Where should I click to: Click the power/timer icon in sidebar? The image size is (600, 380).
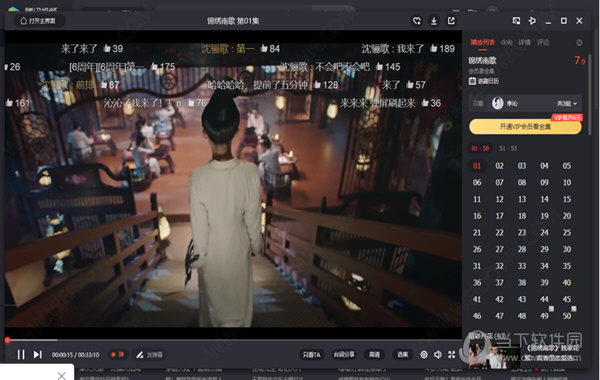pos(579,42)
